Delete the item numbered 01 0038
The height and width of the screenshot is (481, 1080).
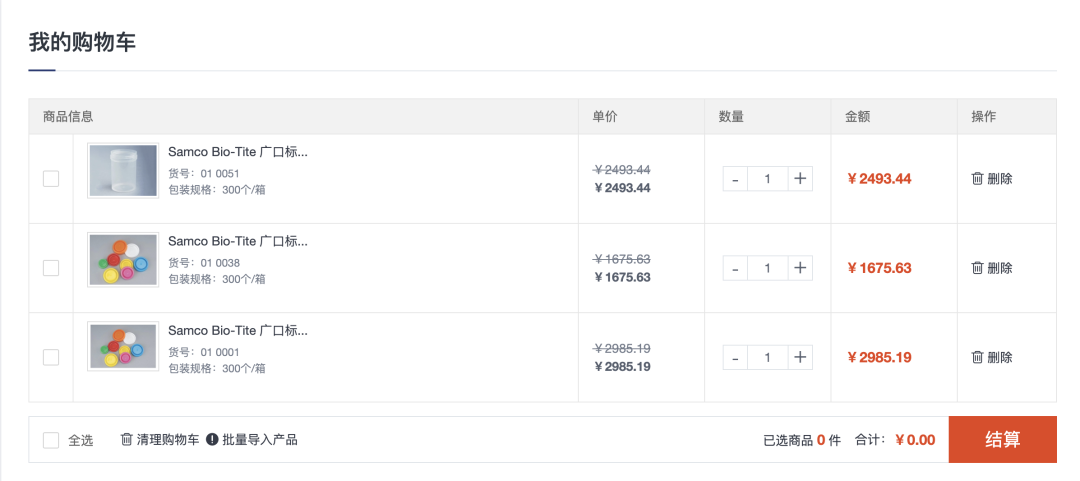pos(991,268)
